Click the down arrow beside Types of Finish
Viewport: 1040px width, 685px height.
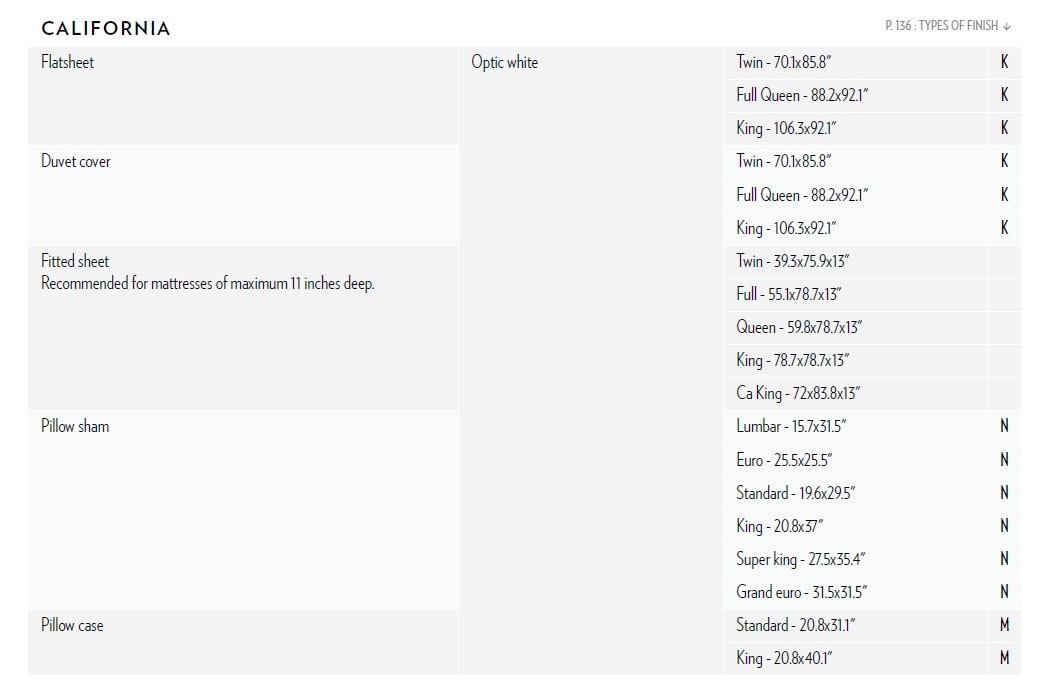1006,26
